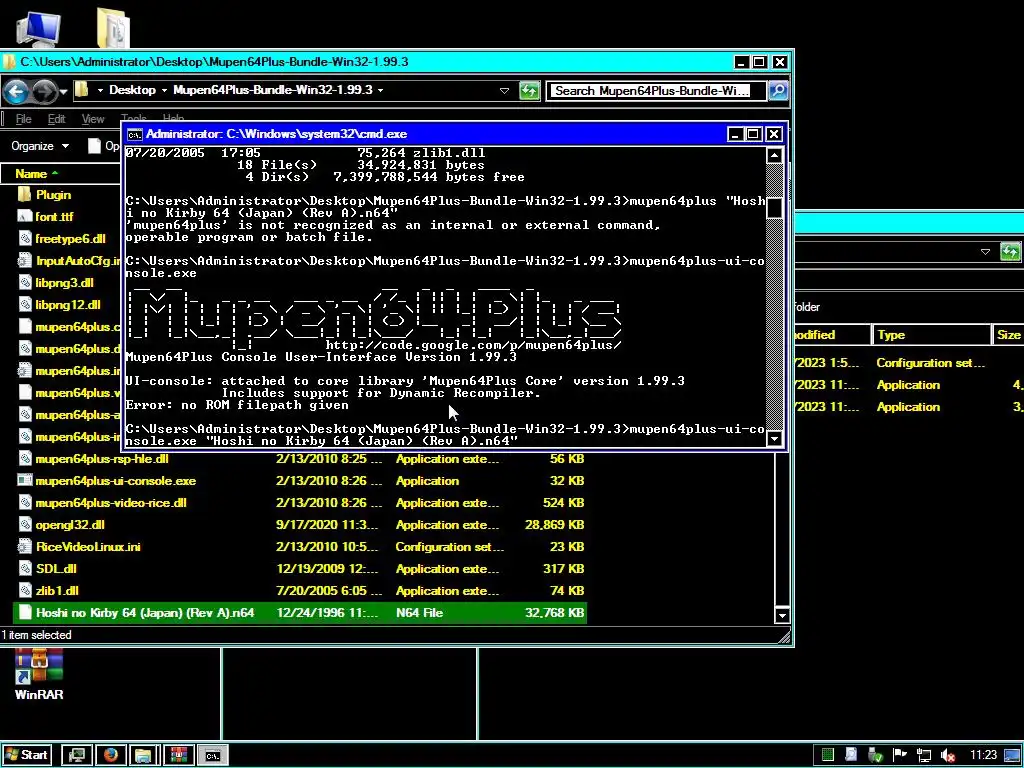1024x768 pixels.
Task: Click the file Explorer taskbar button
Action: (143, 756)
